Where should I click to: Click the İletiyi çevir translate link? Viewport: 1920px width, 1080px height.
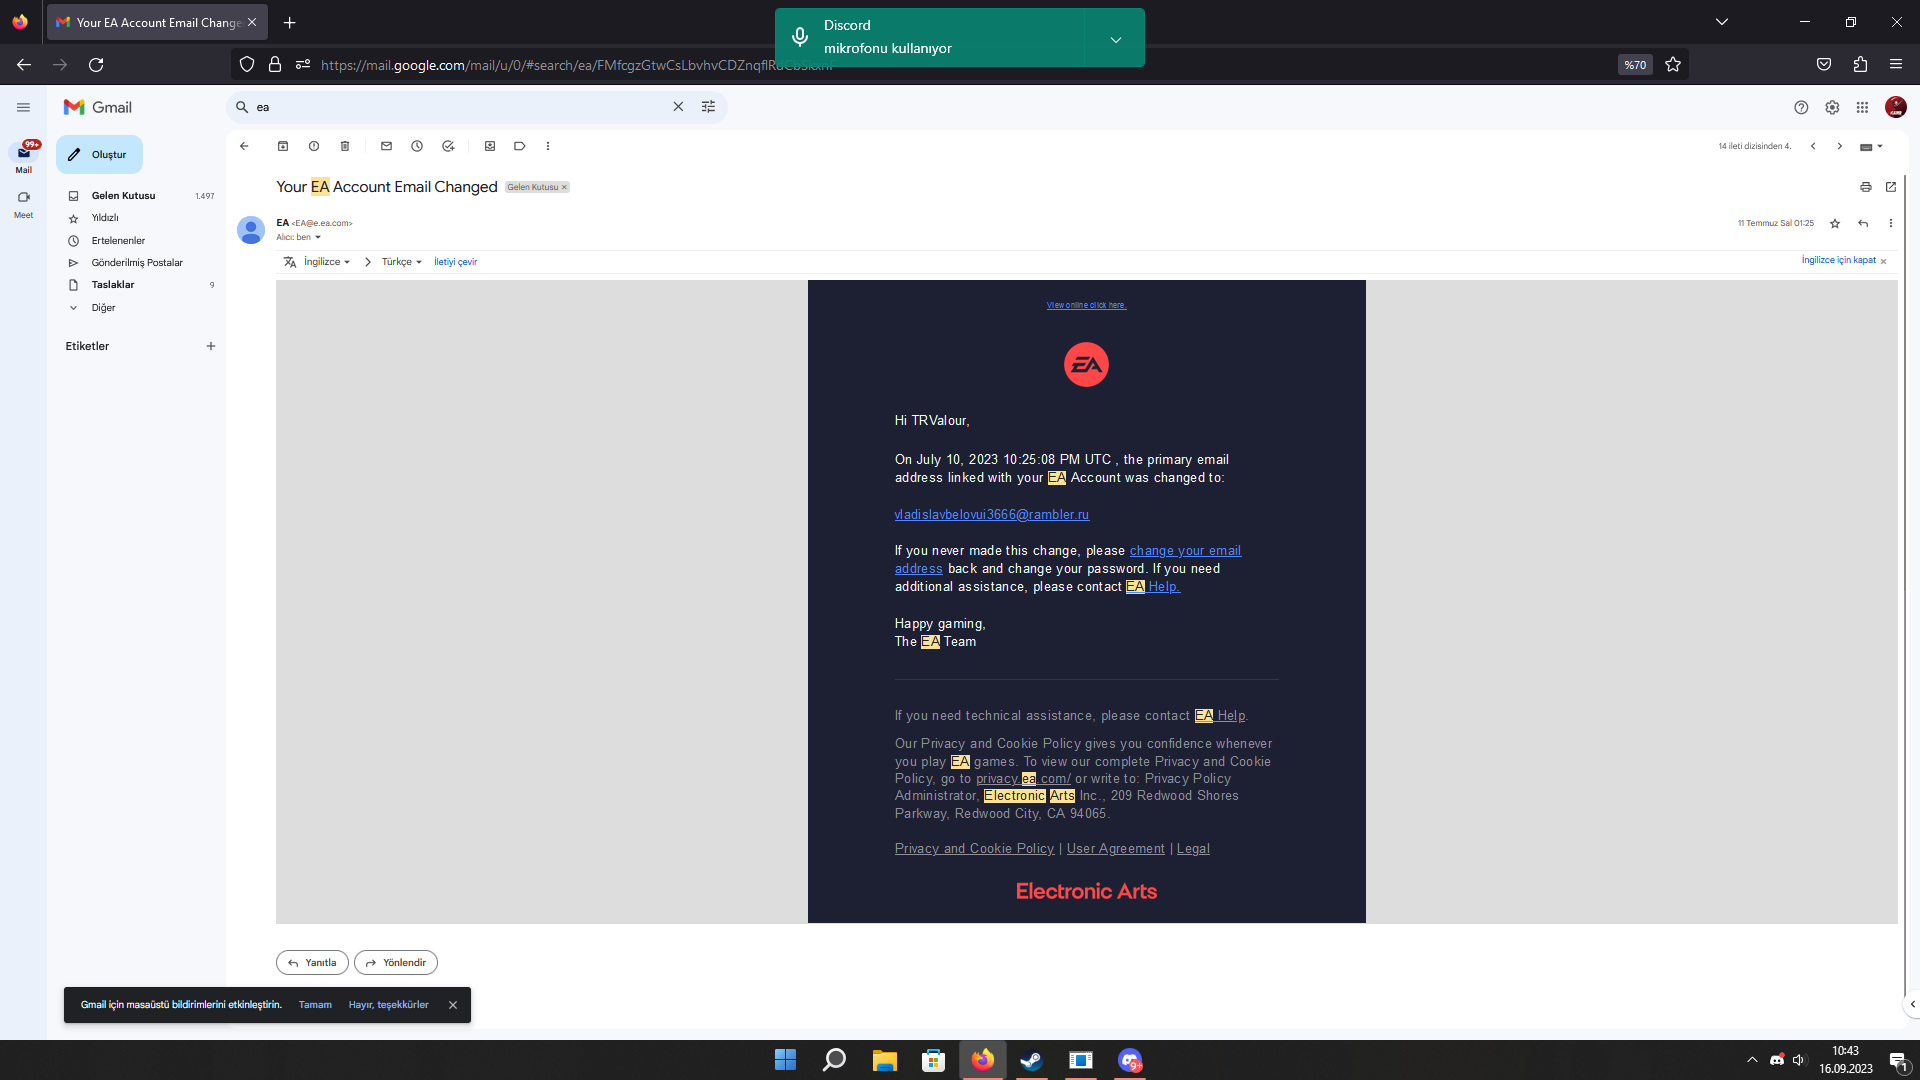455,262
